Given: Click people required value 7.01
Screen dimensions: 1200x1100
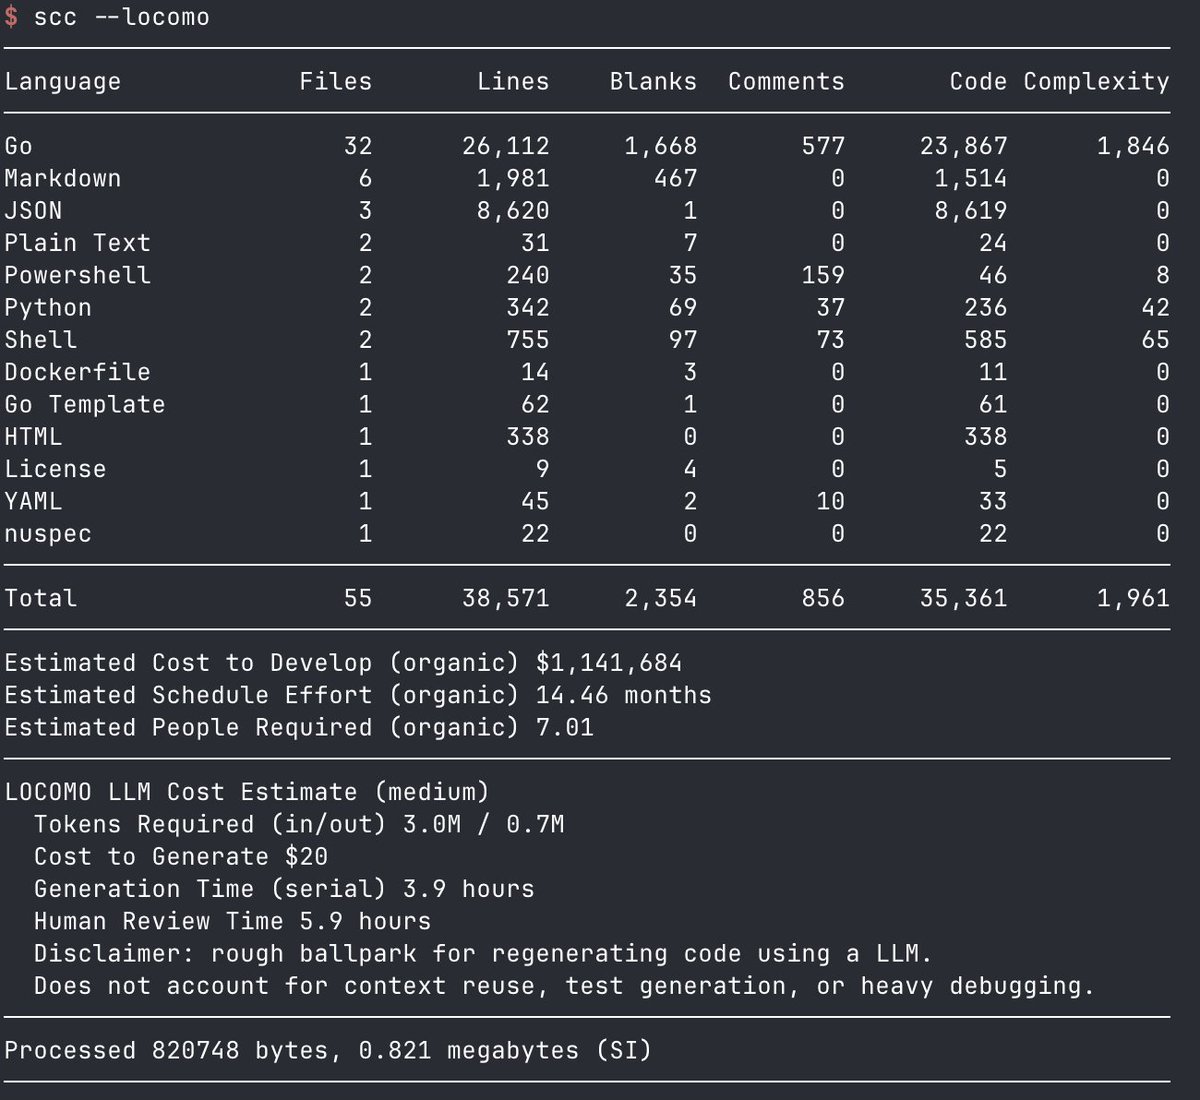Looking at the screenshot, I should (565, 727).
